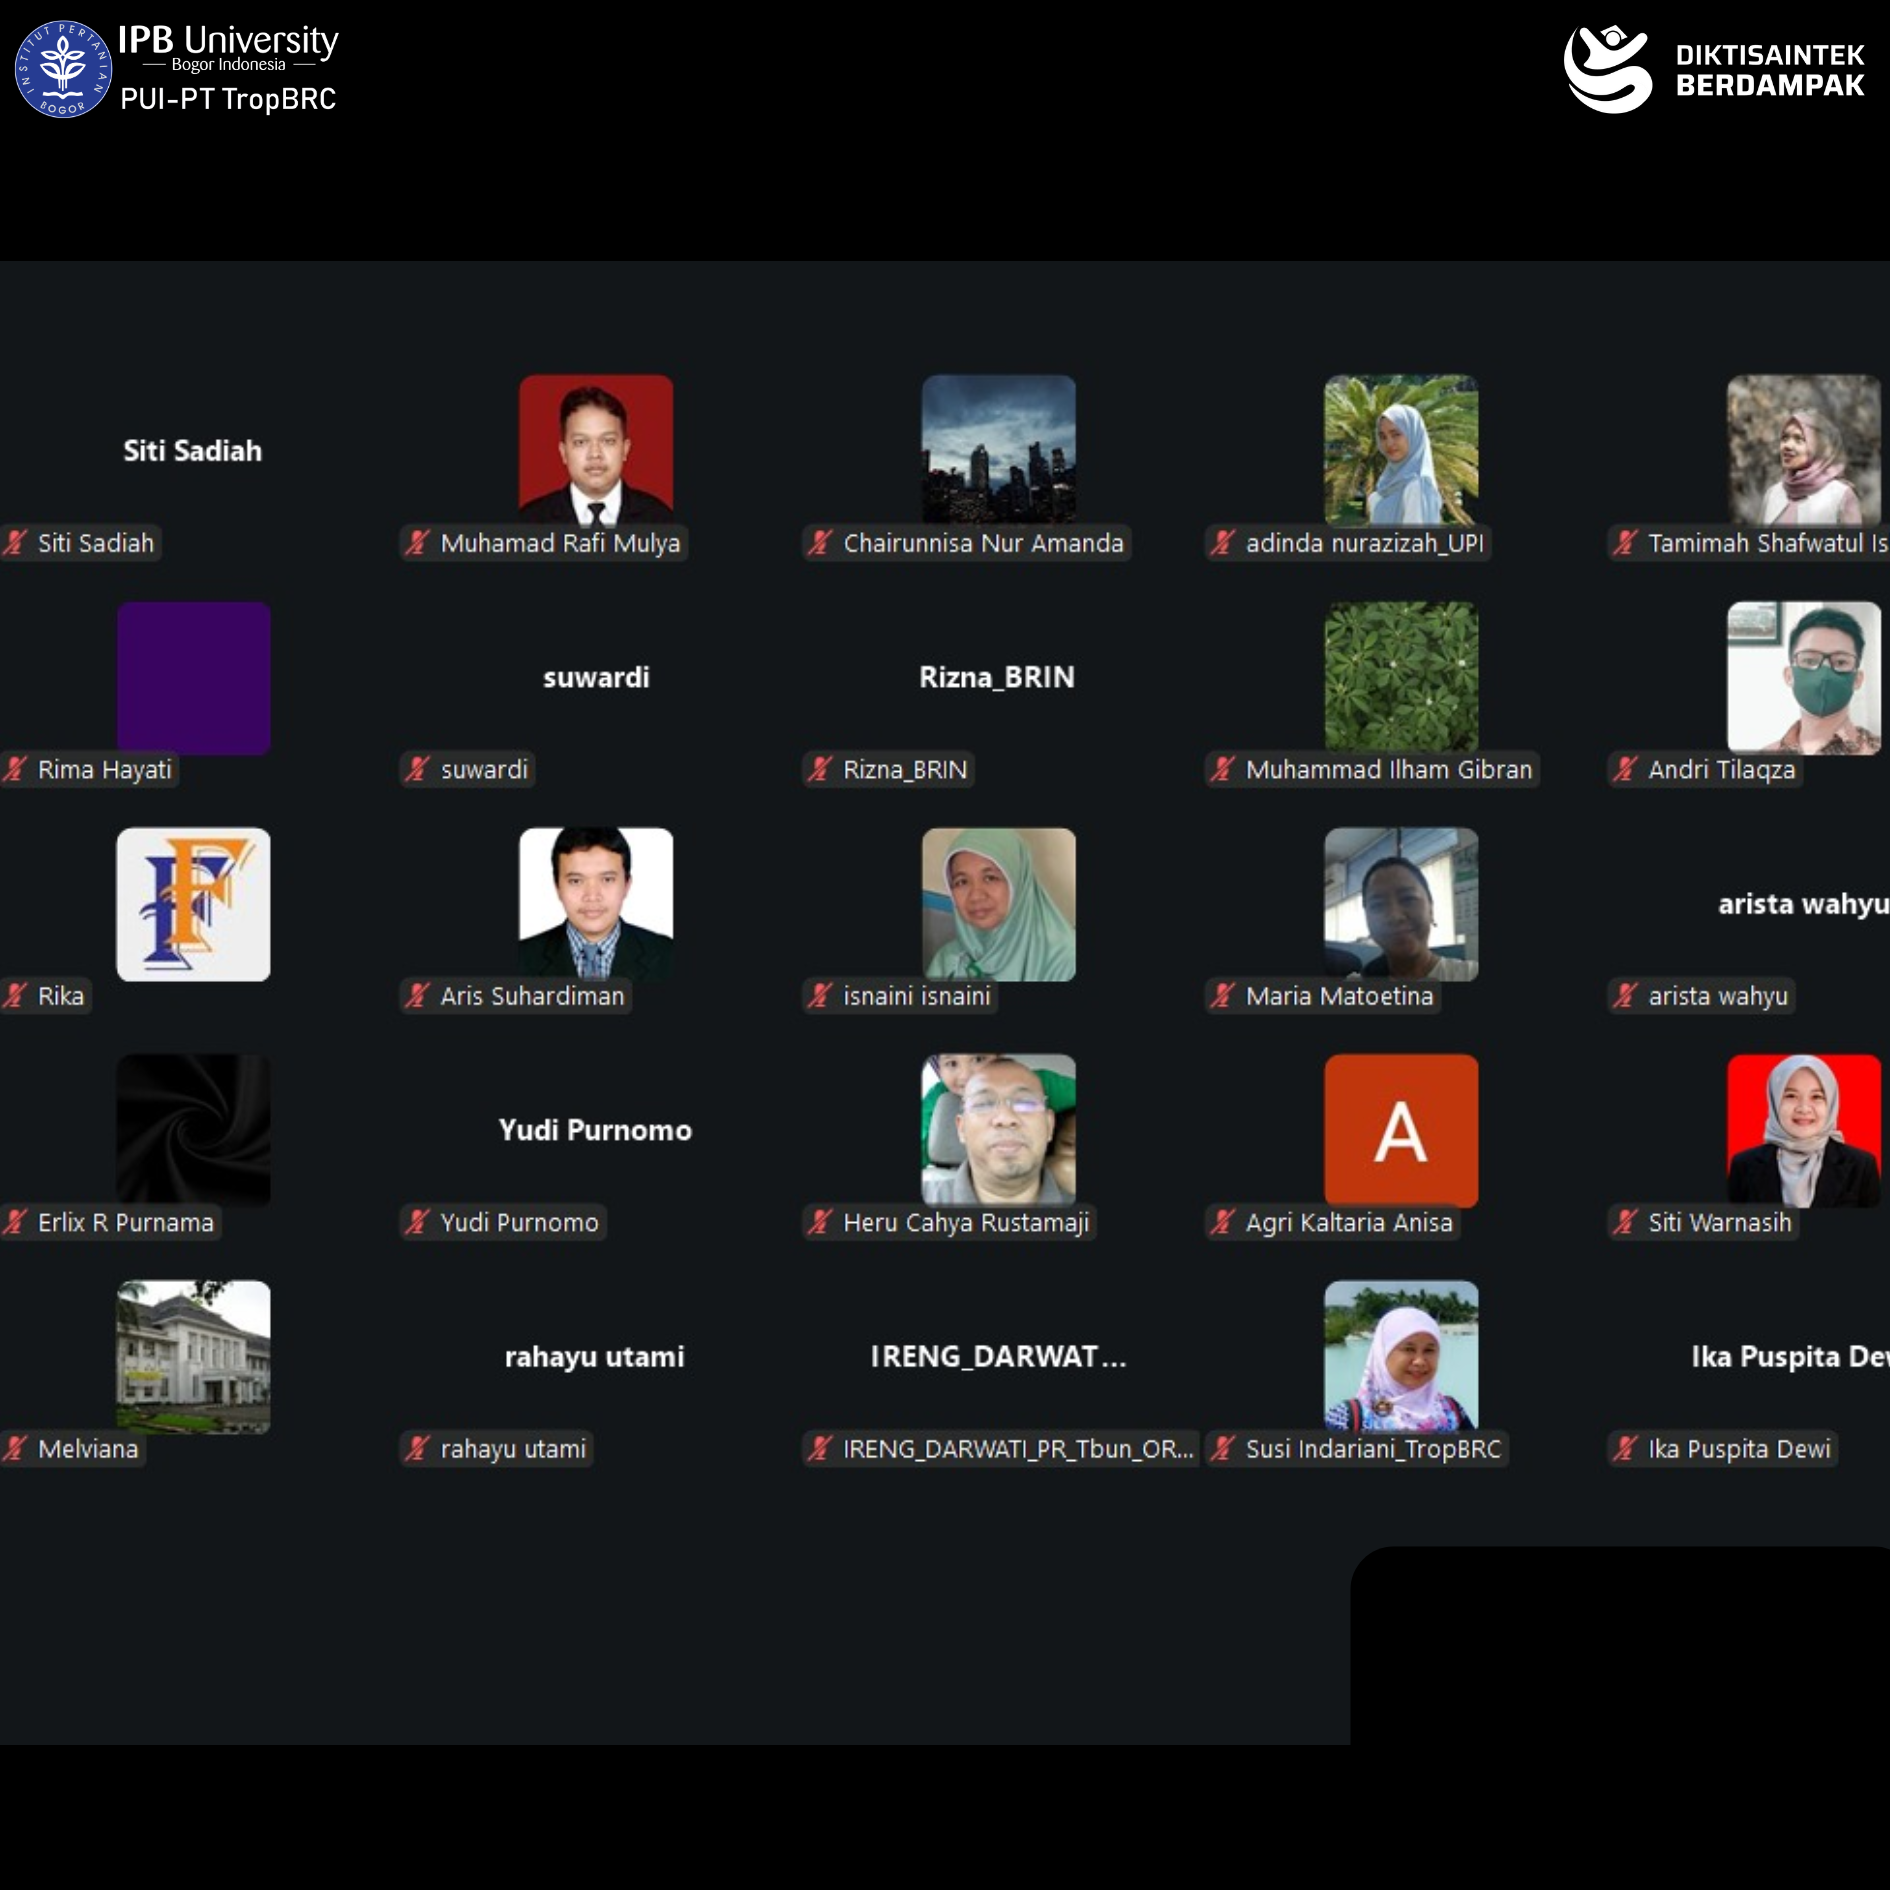The image size is (1890, 1890).
Task: Select Rika's orange and blue F logo avatar
Action: click(193, 904)
